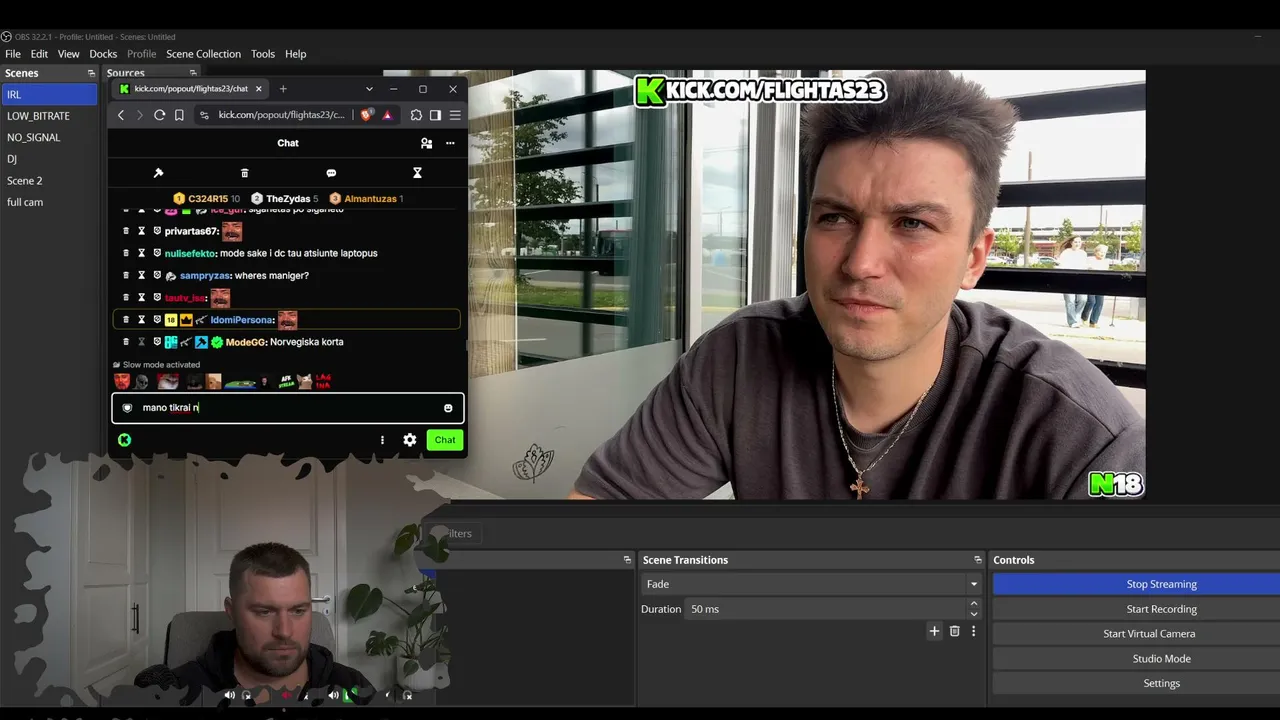Image resolution: width=1280 pixels, height=720 pixels.
Task: Float the Scenes dock panel
Action: pos(91,73)
